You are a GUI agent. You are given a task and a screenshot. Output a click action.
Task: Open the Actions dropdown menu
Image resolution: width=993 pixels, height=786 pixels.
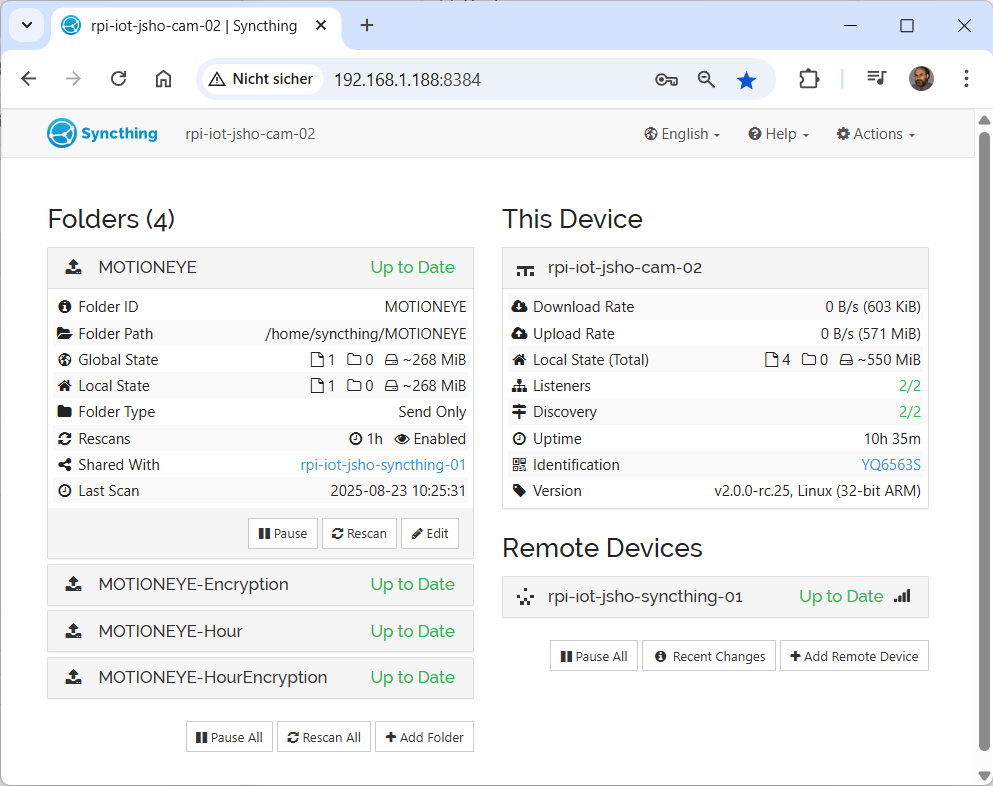coord(875,134)
